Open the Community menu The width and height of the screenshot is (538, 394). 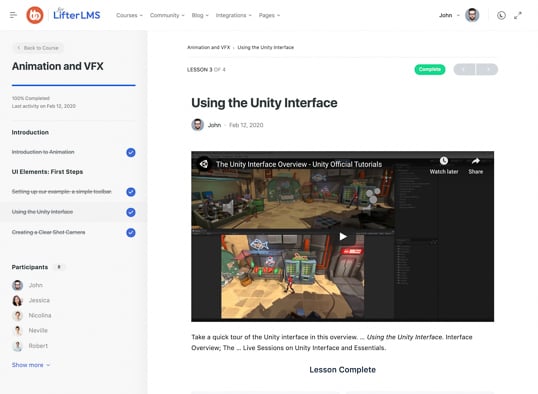167,15
